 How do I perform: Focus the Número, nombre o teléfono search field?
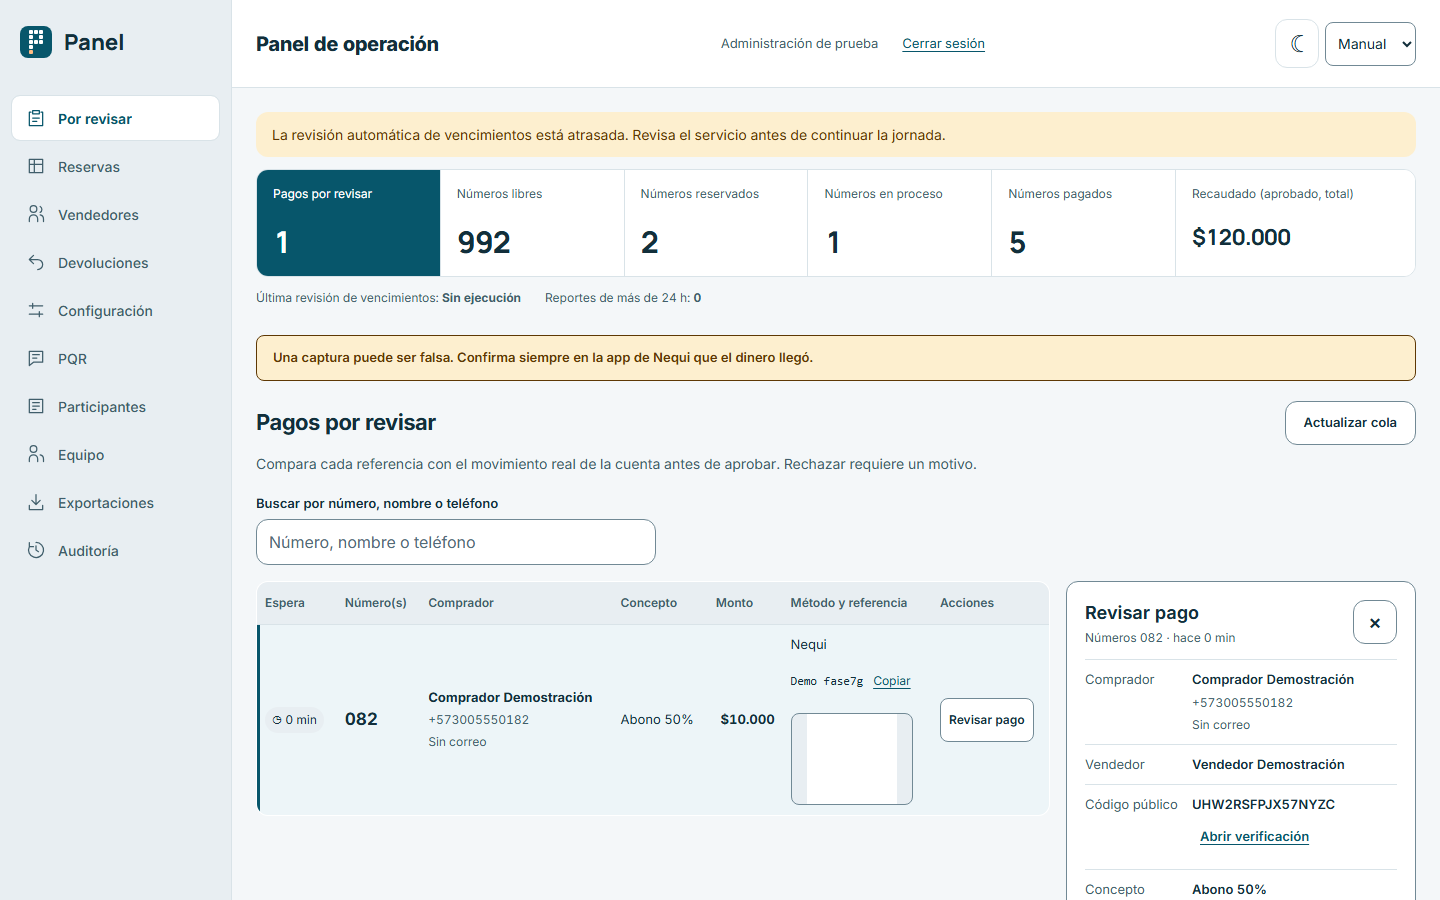(x=456, y=542)
